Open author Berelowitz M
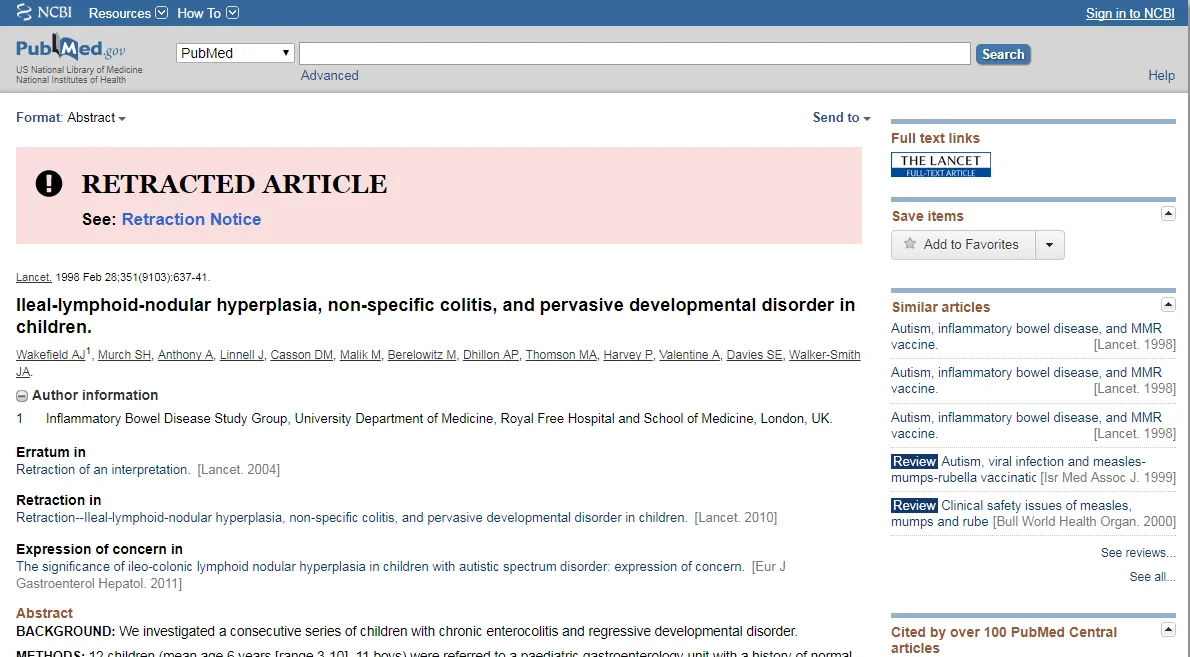The width and height of the screenshot is (1190, 657). (421, 354)
